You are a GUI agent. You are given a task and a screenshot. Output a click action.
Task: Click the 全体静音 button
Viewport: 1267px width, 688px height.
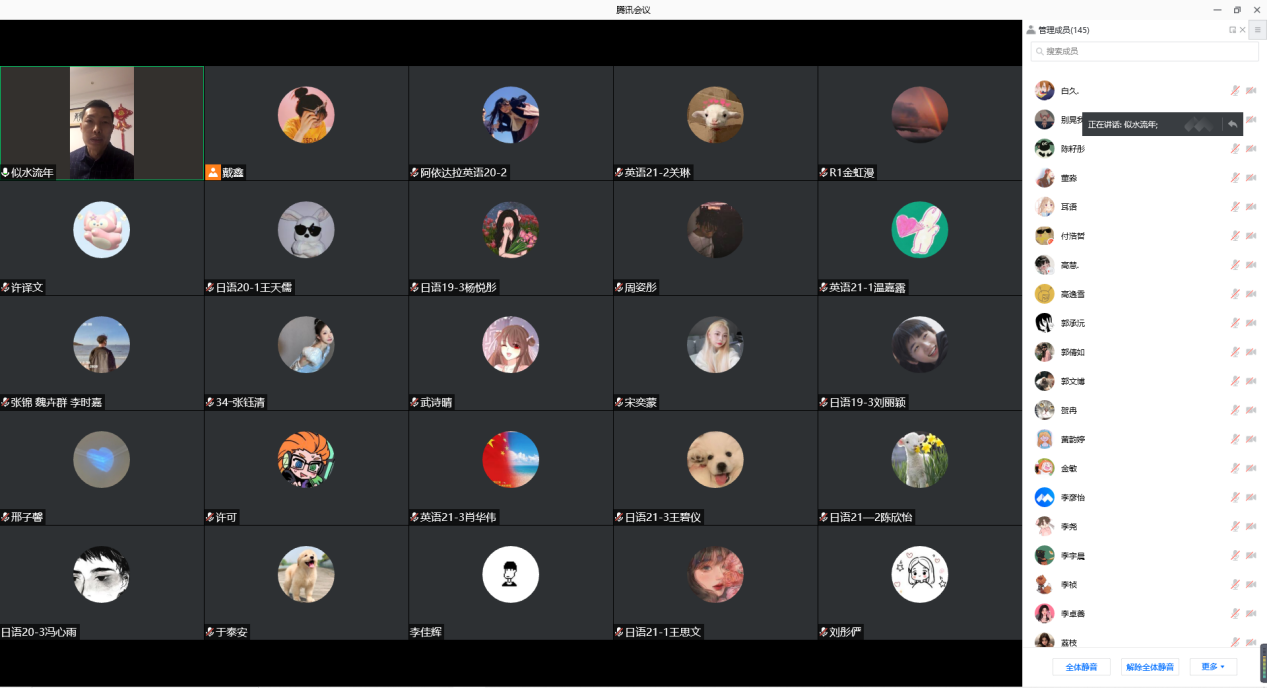[x=1081, y=667]
